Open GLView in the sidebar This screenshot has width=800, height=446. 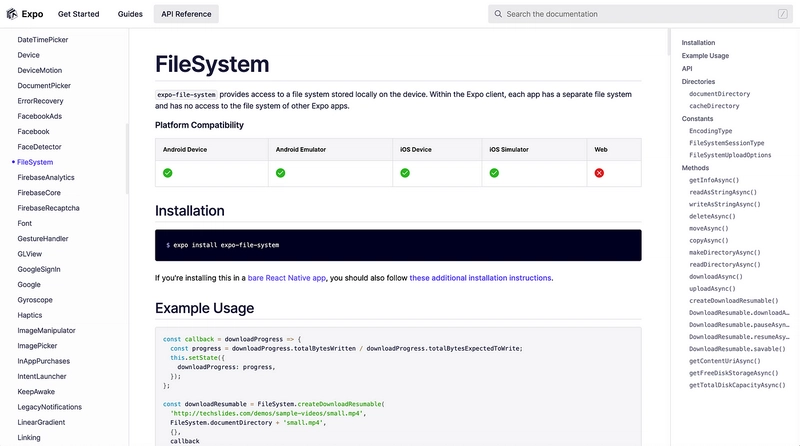pos(30,254)
